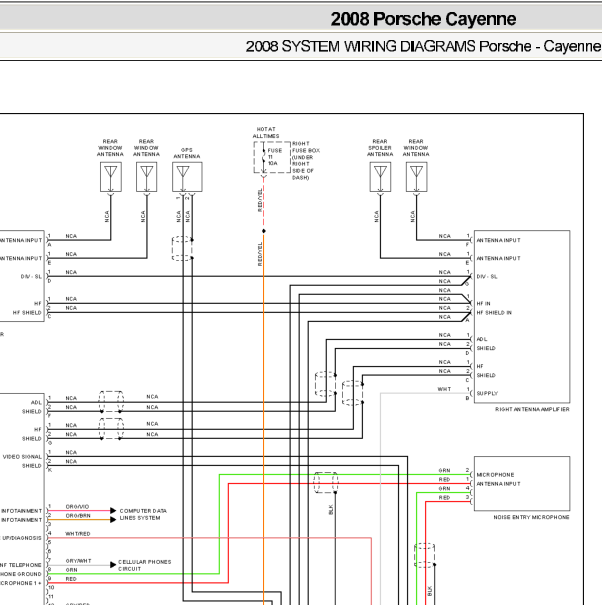The image size is (602, 605).
Task: Click the arrow pointing to COMPUTER DATA on ORG/VIO wire
Action: [113, 510]
